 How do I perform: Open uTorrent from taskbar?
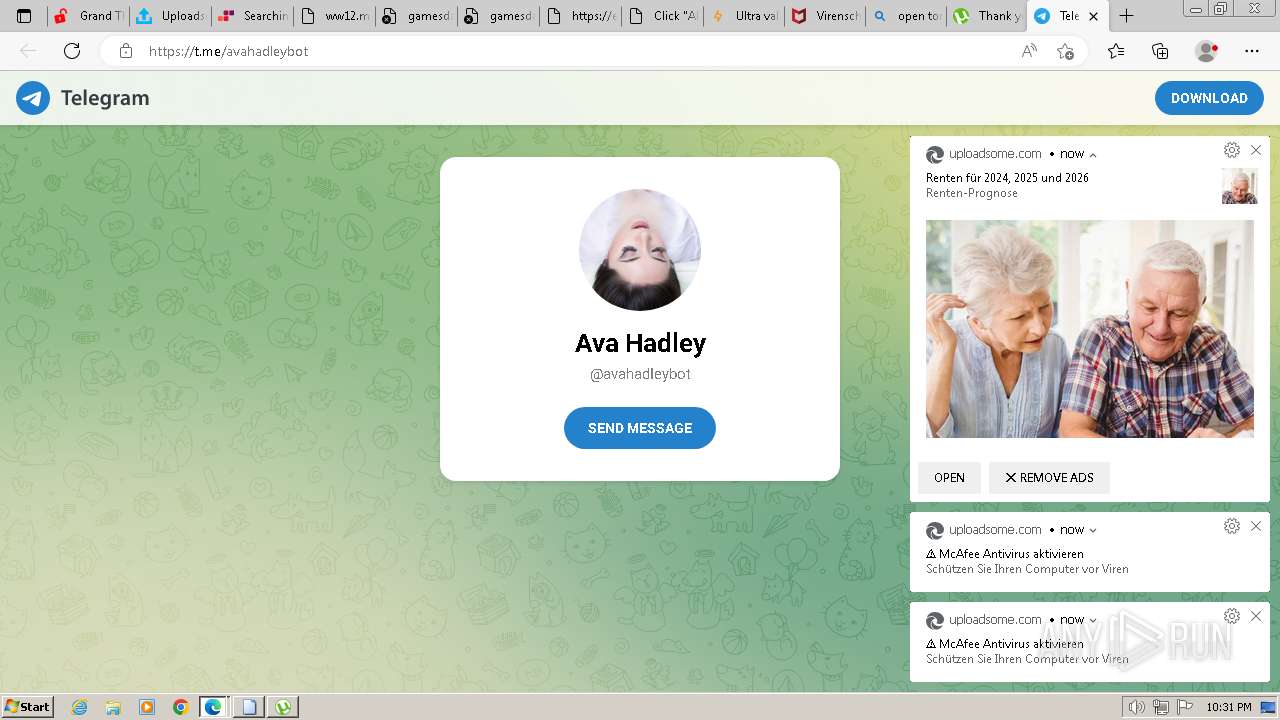284,707
